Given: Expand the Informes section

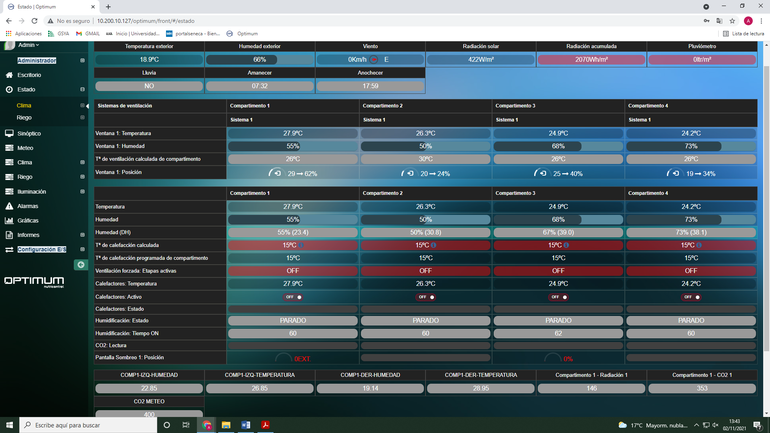Looking at the screenshot, I should pyautogui.click(x=82, y=235).
